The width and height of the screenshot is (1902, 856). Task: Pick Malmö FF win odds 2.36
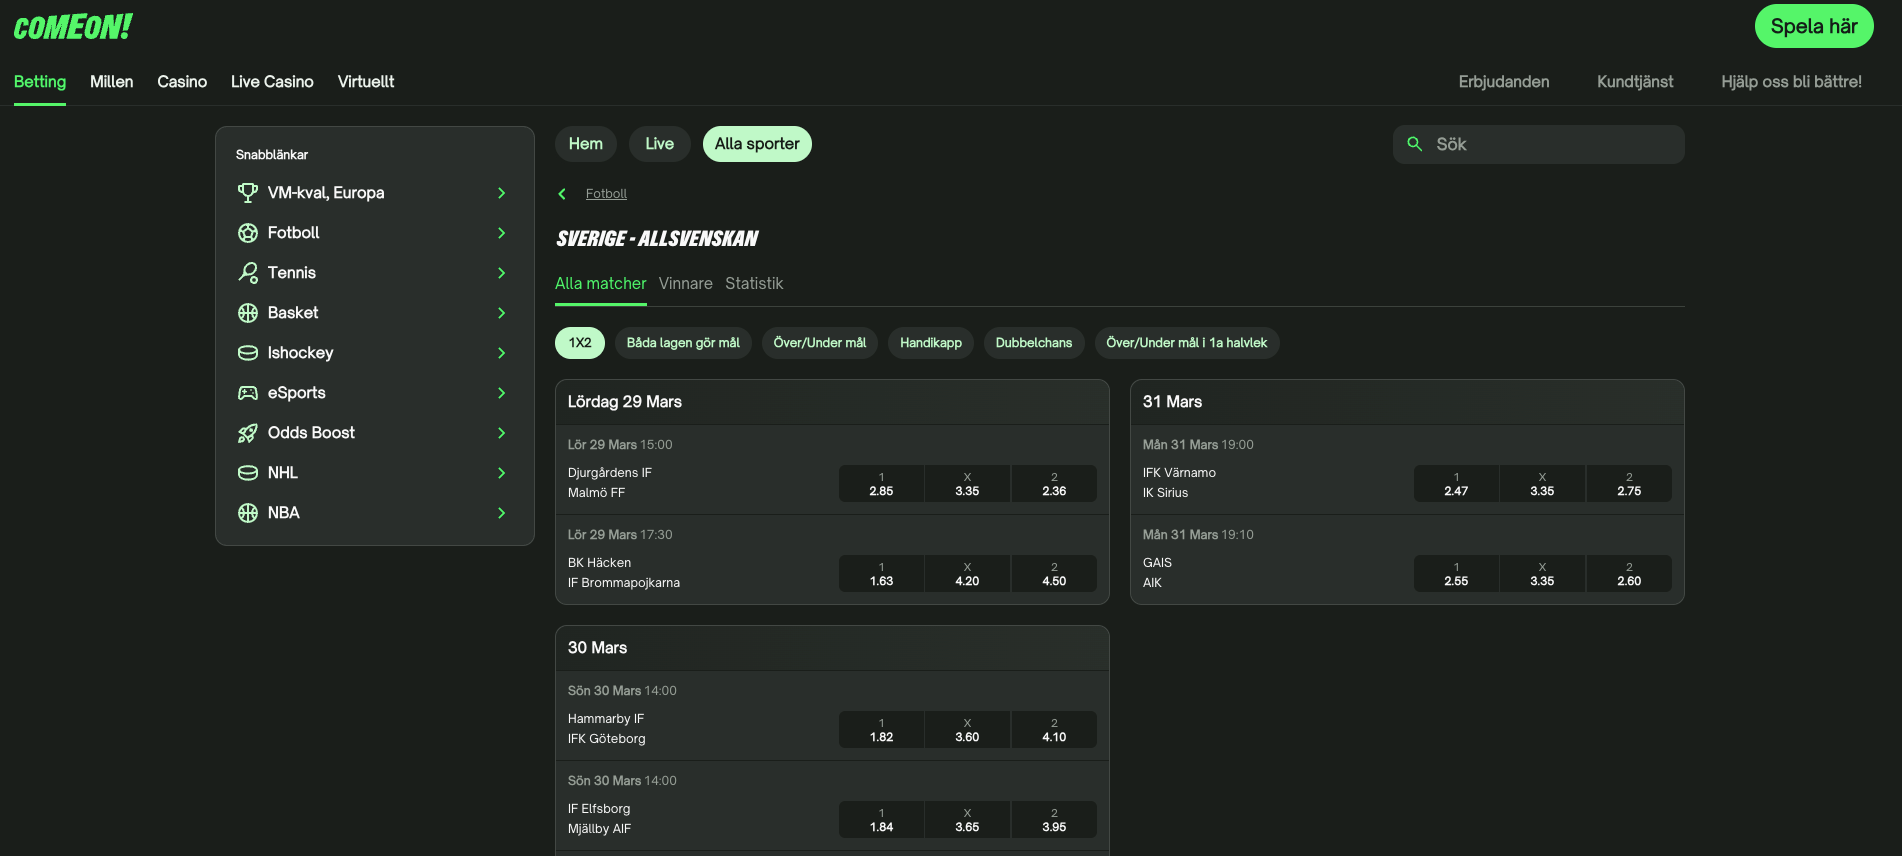click(x=1054, y=484)
